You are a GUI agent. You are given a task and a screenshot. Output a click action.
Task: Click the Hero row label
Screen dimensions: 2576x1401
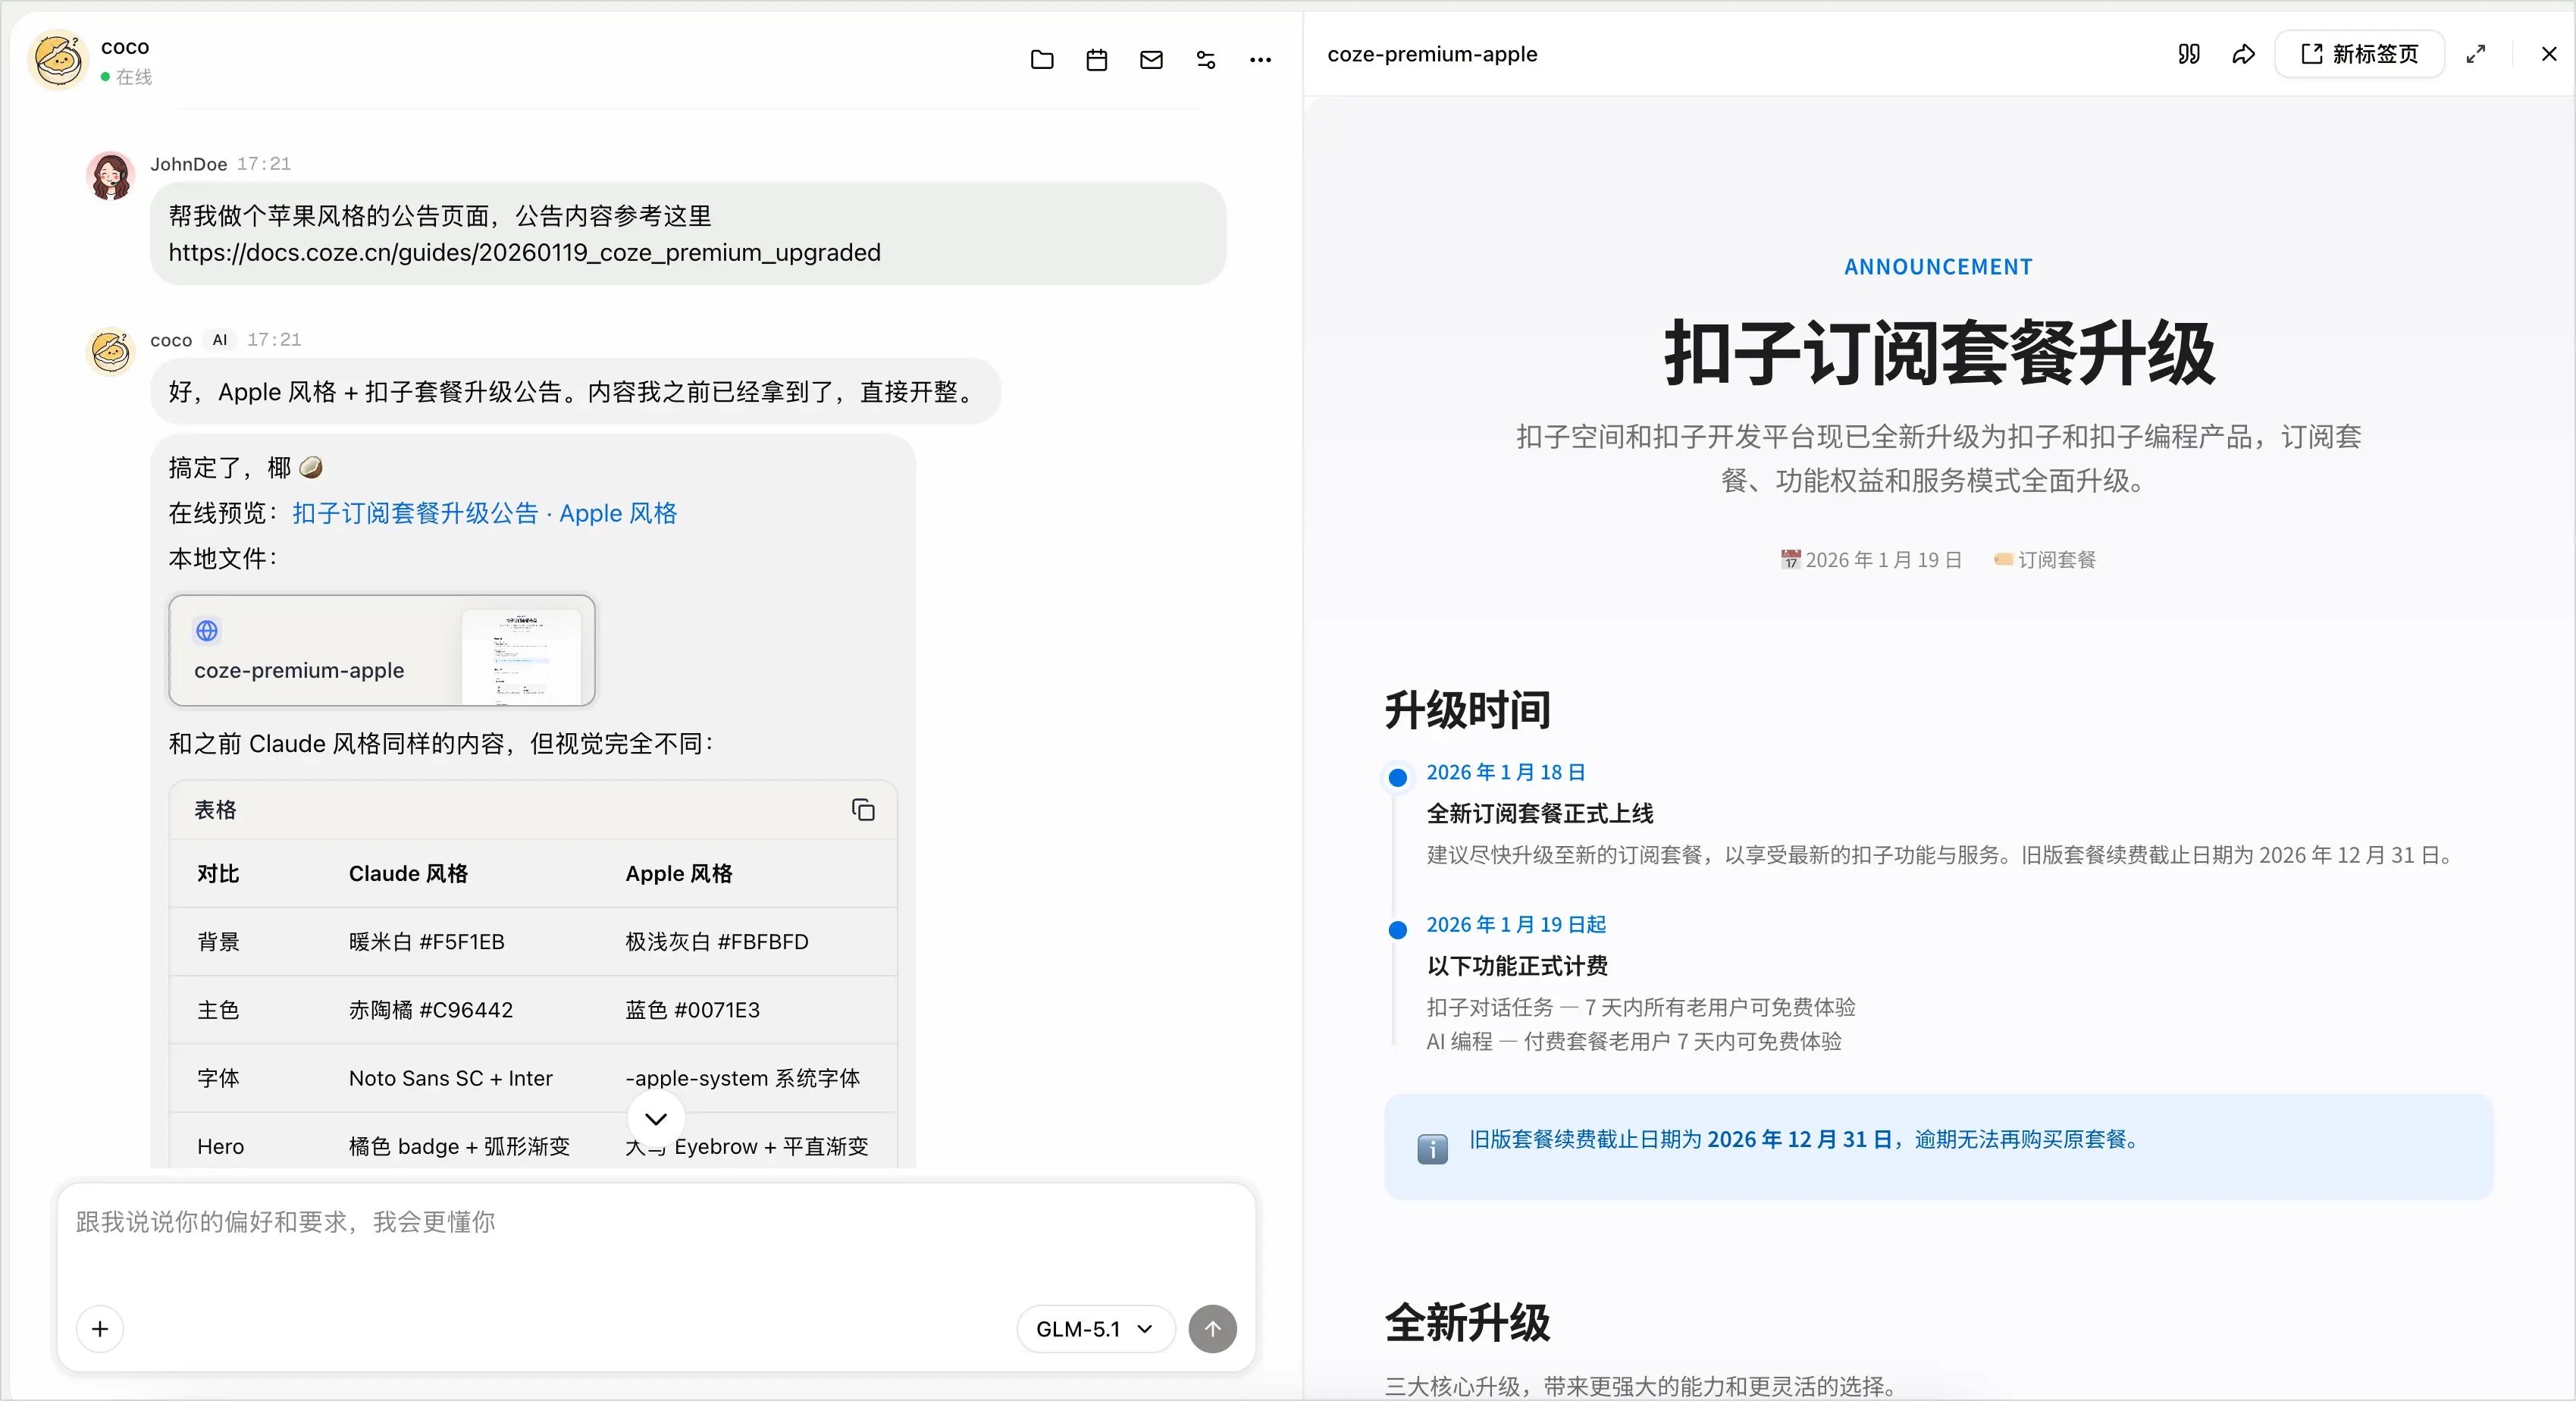coord(220,1146)
